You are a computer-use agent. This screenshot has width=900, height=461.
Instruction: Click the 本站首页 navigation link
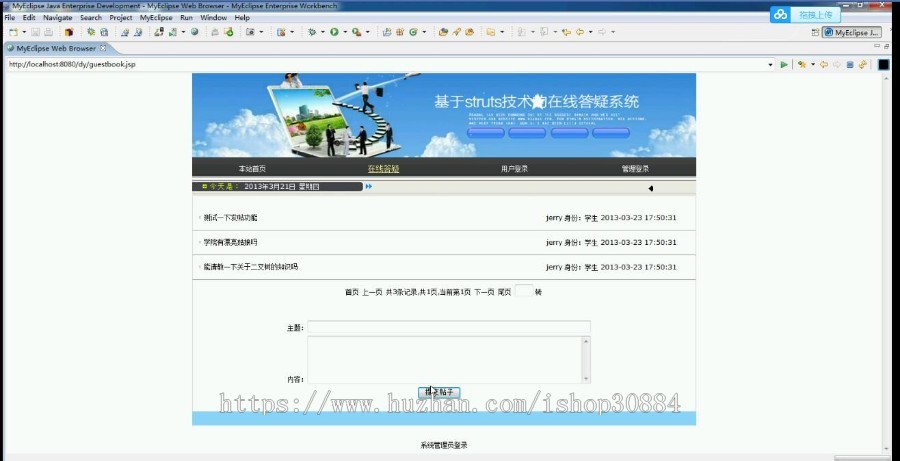click(252, 169)
